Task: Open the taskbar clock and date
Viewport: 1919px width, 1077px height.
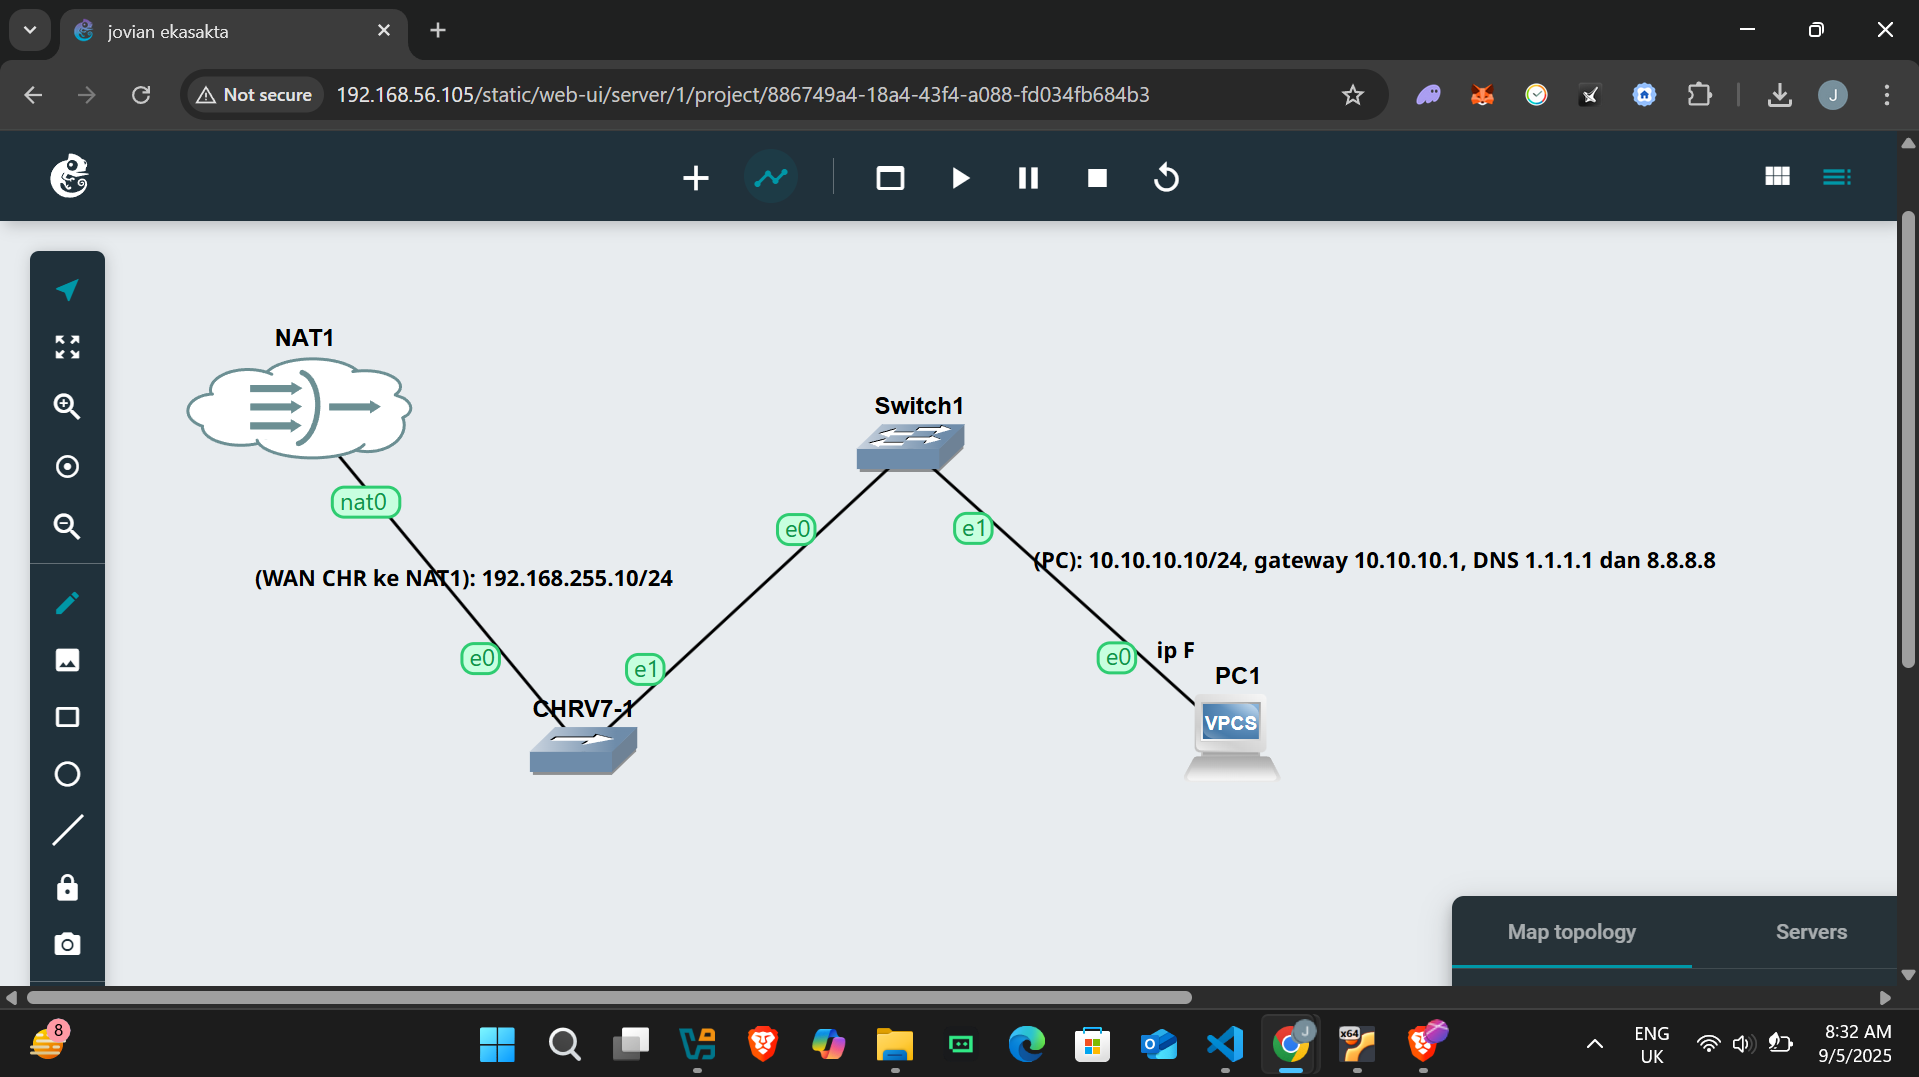Action: pos(1856,1044)
